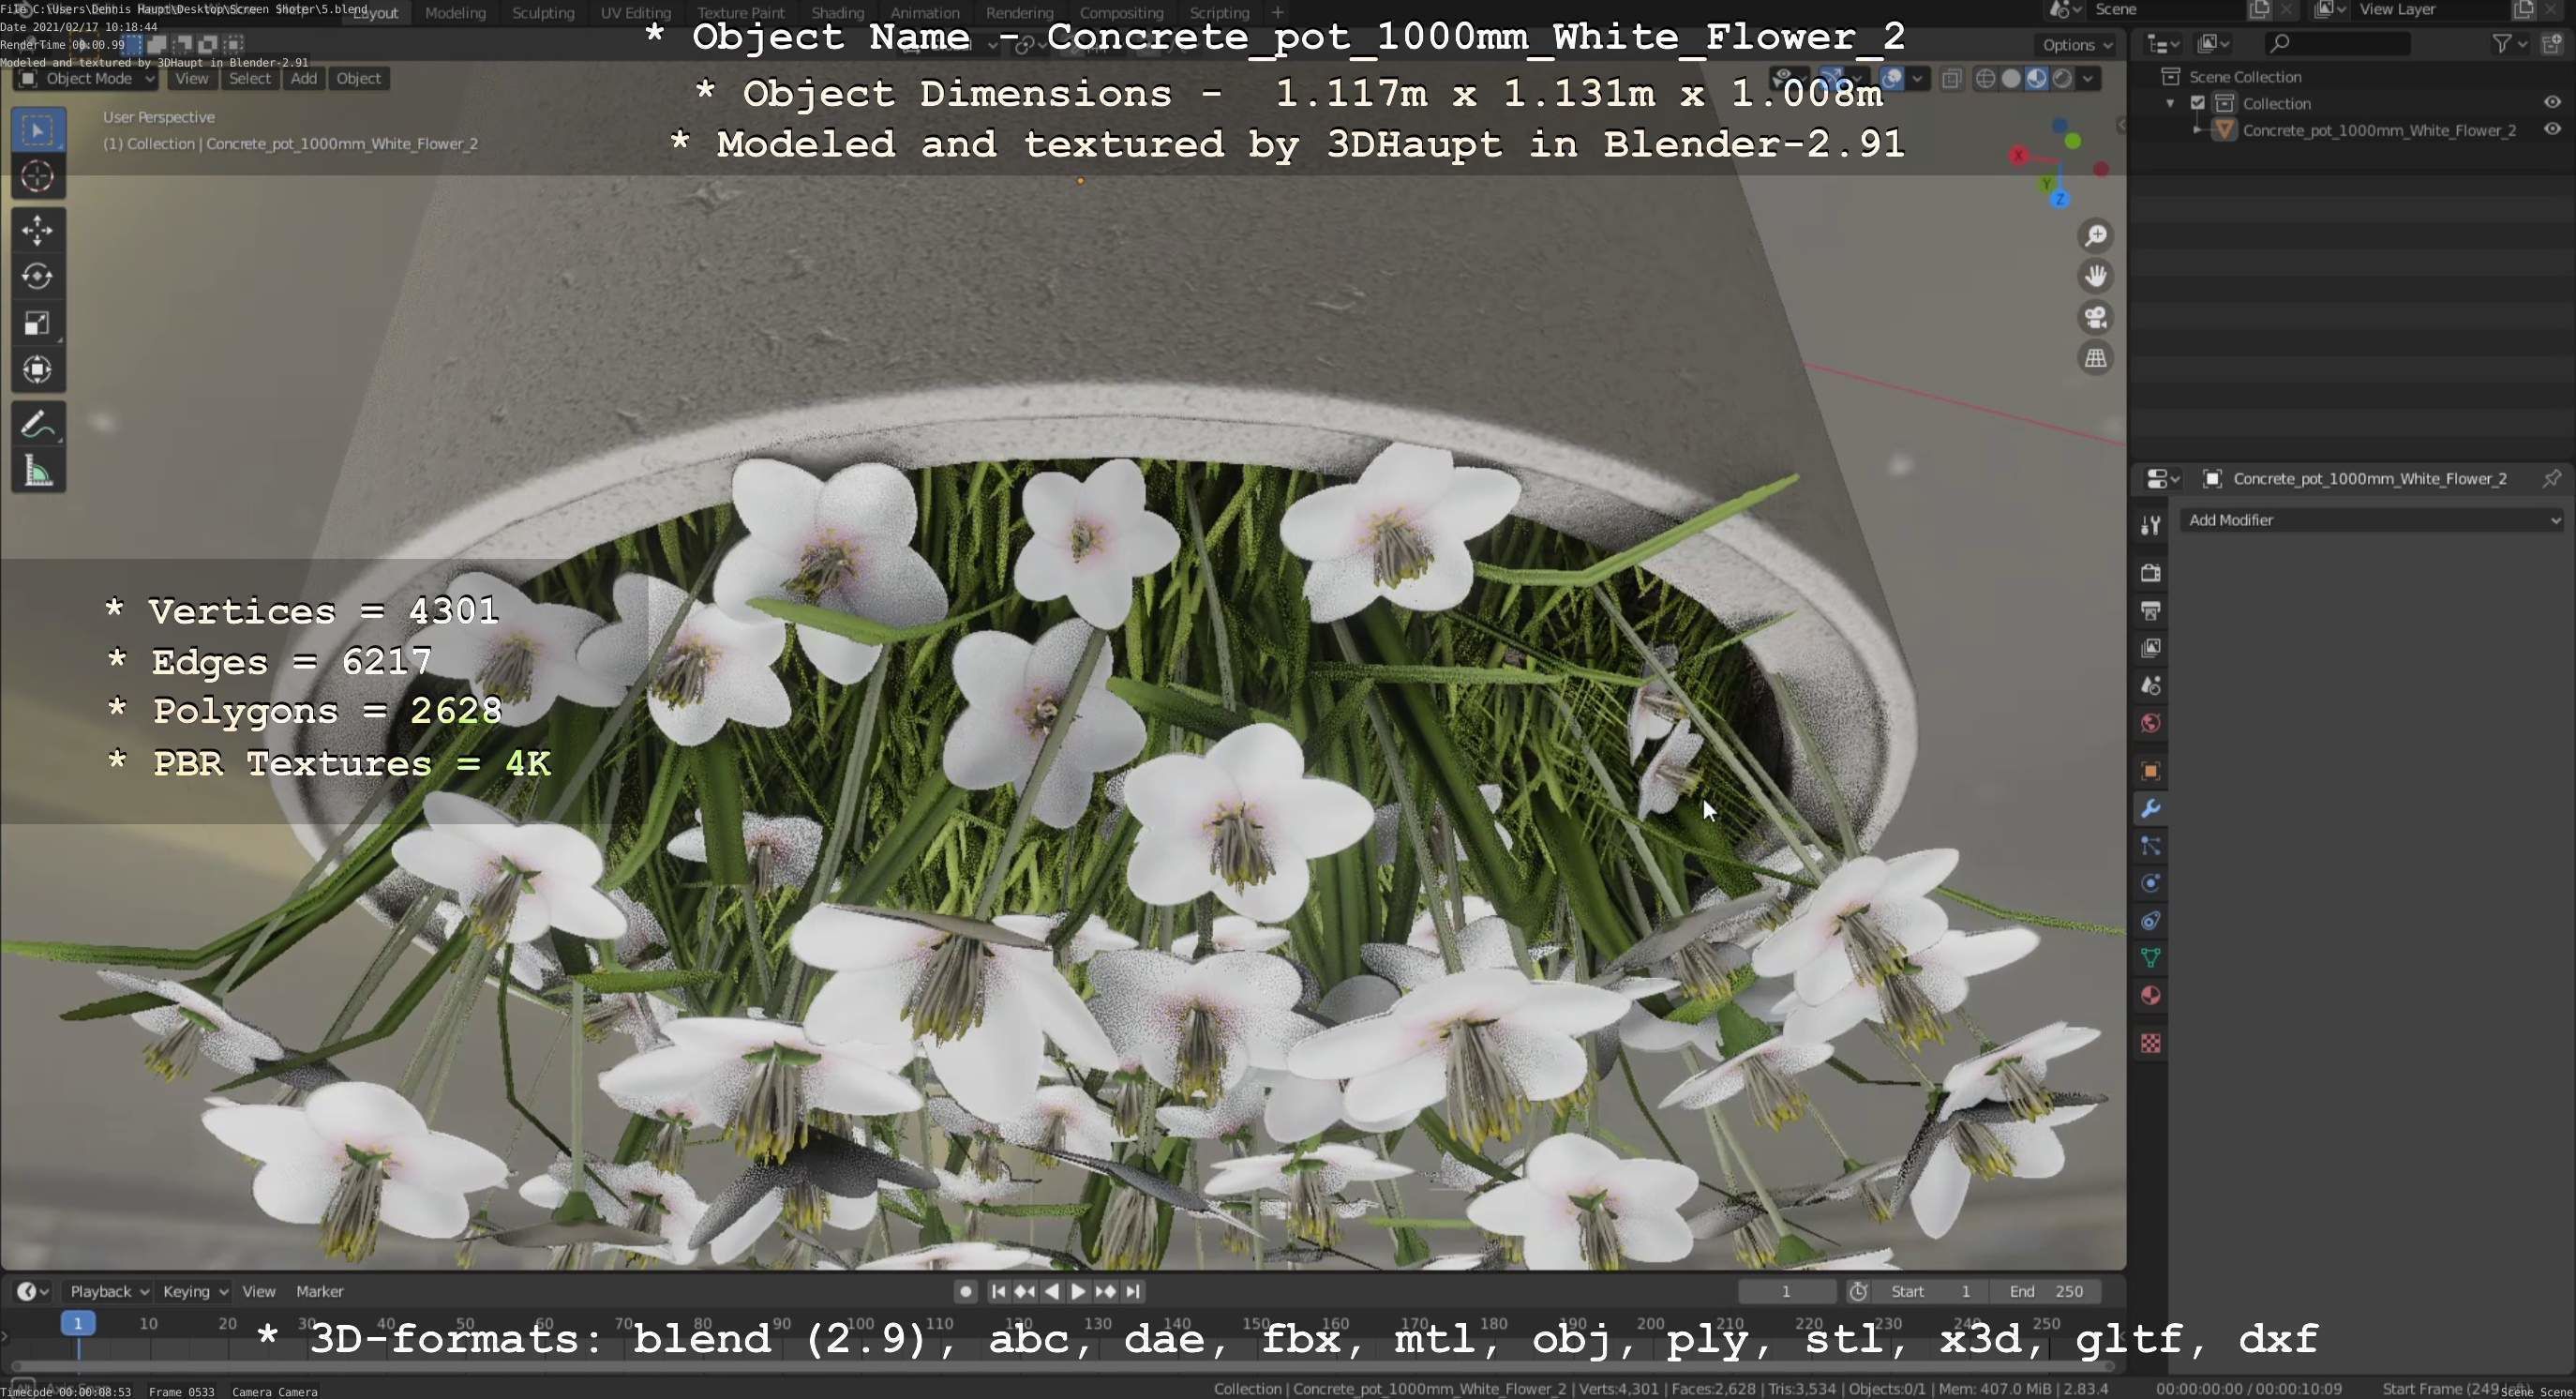Switch to the UV Editing workspace tab
The height and width of the screenshot is (1399, 2576).
pos(635,13)
